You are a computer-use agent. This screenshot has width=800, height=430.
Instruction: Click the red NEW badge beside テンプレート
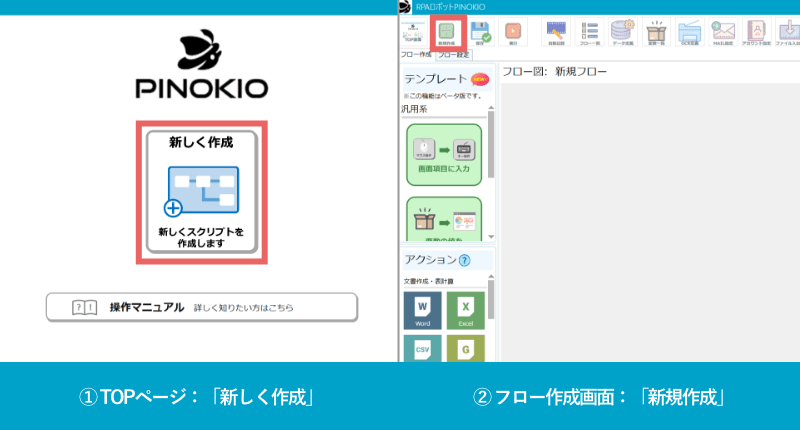[480, 80]
